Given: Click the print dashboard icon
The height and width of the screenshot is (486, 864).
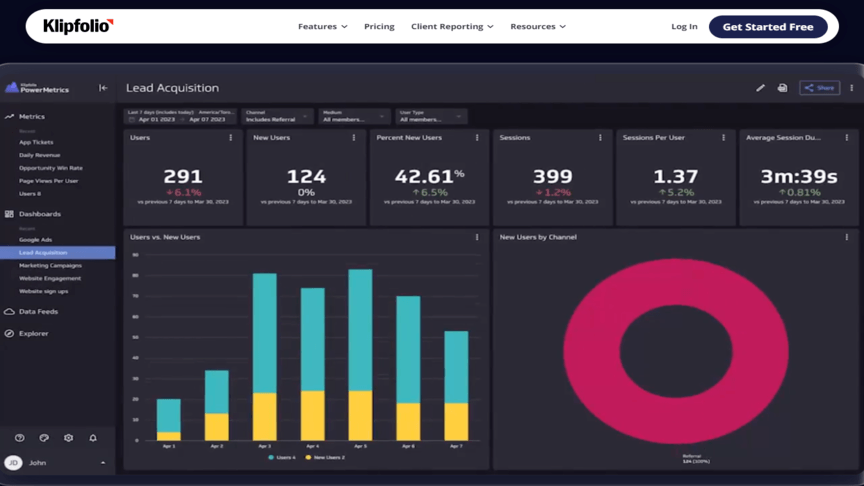Looking at the screenshot, I should pos(782,88).
